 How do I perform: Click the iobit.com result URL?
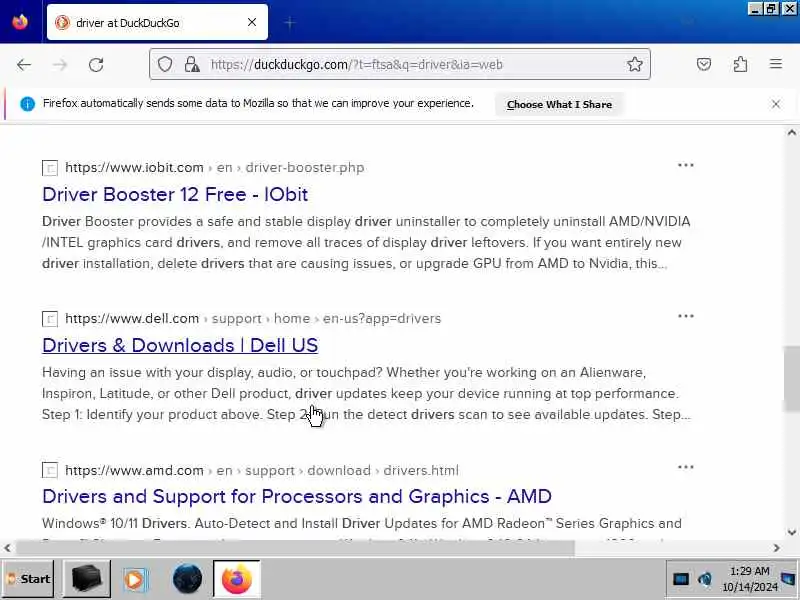click(x=215, y=167)
